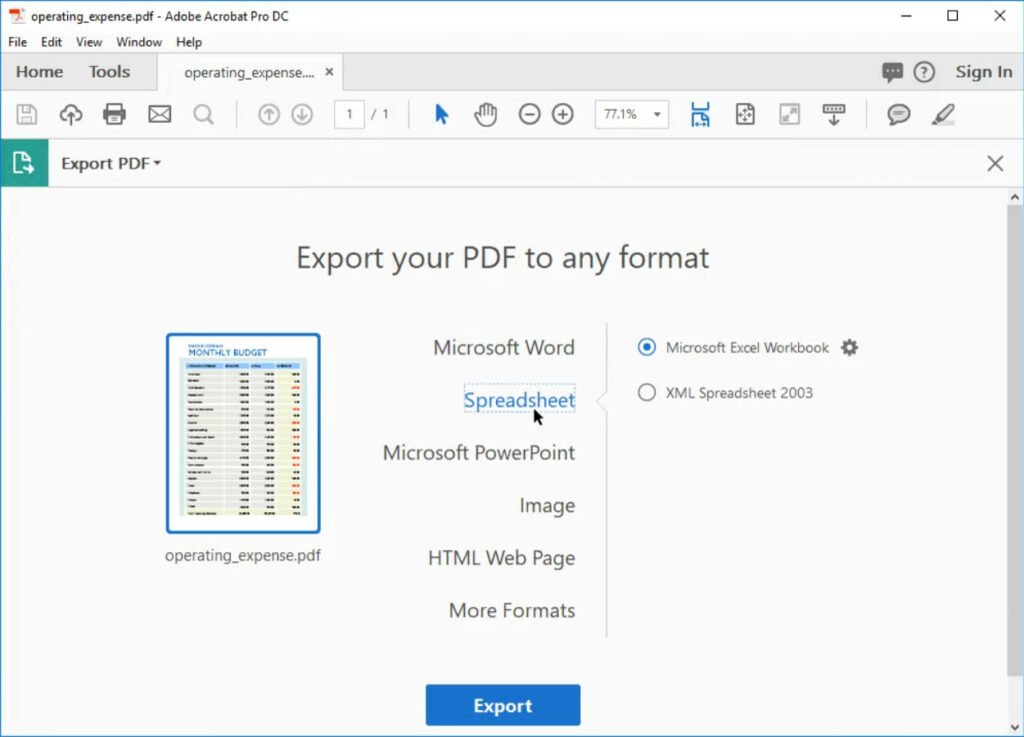Switch to the Tools tab

[108, 71]
